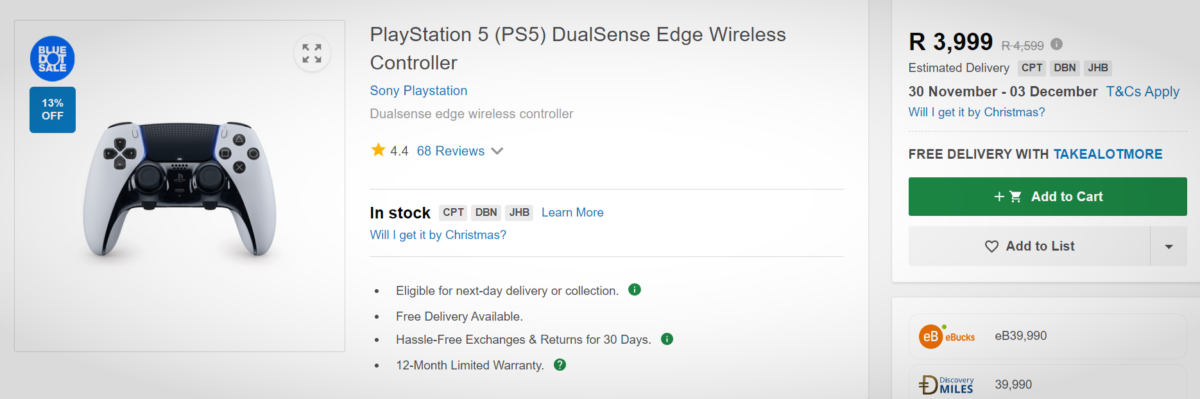Image resolution: width=1200 pixels, height=399 pixels.
Task: Click Learn More next to stock locations
Action: coord(572,212)
